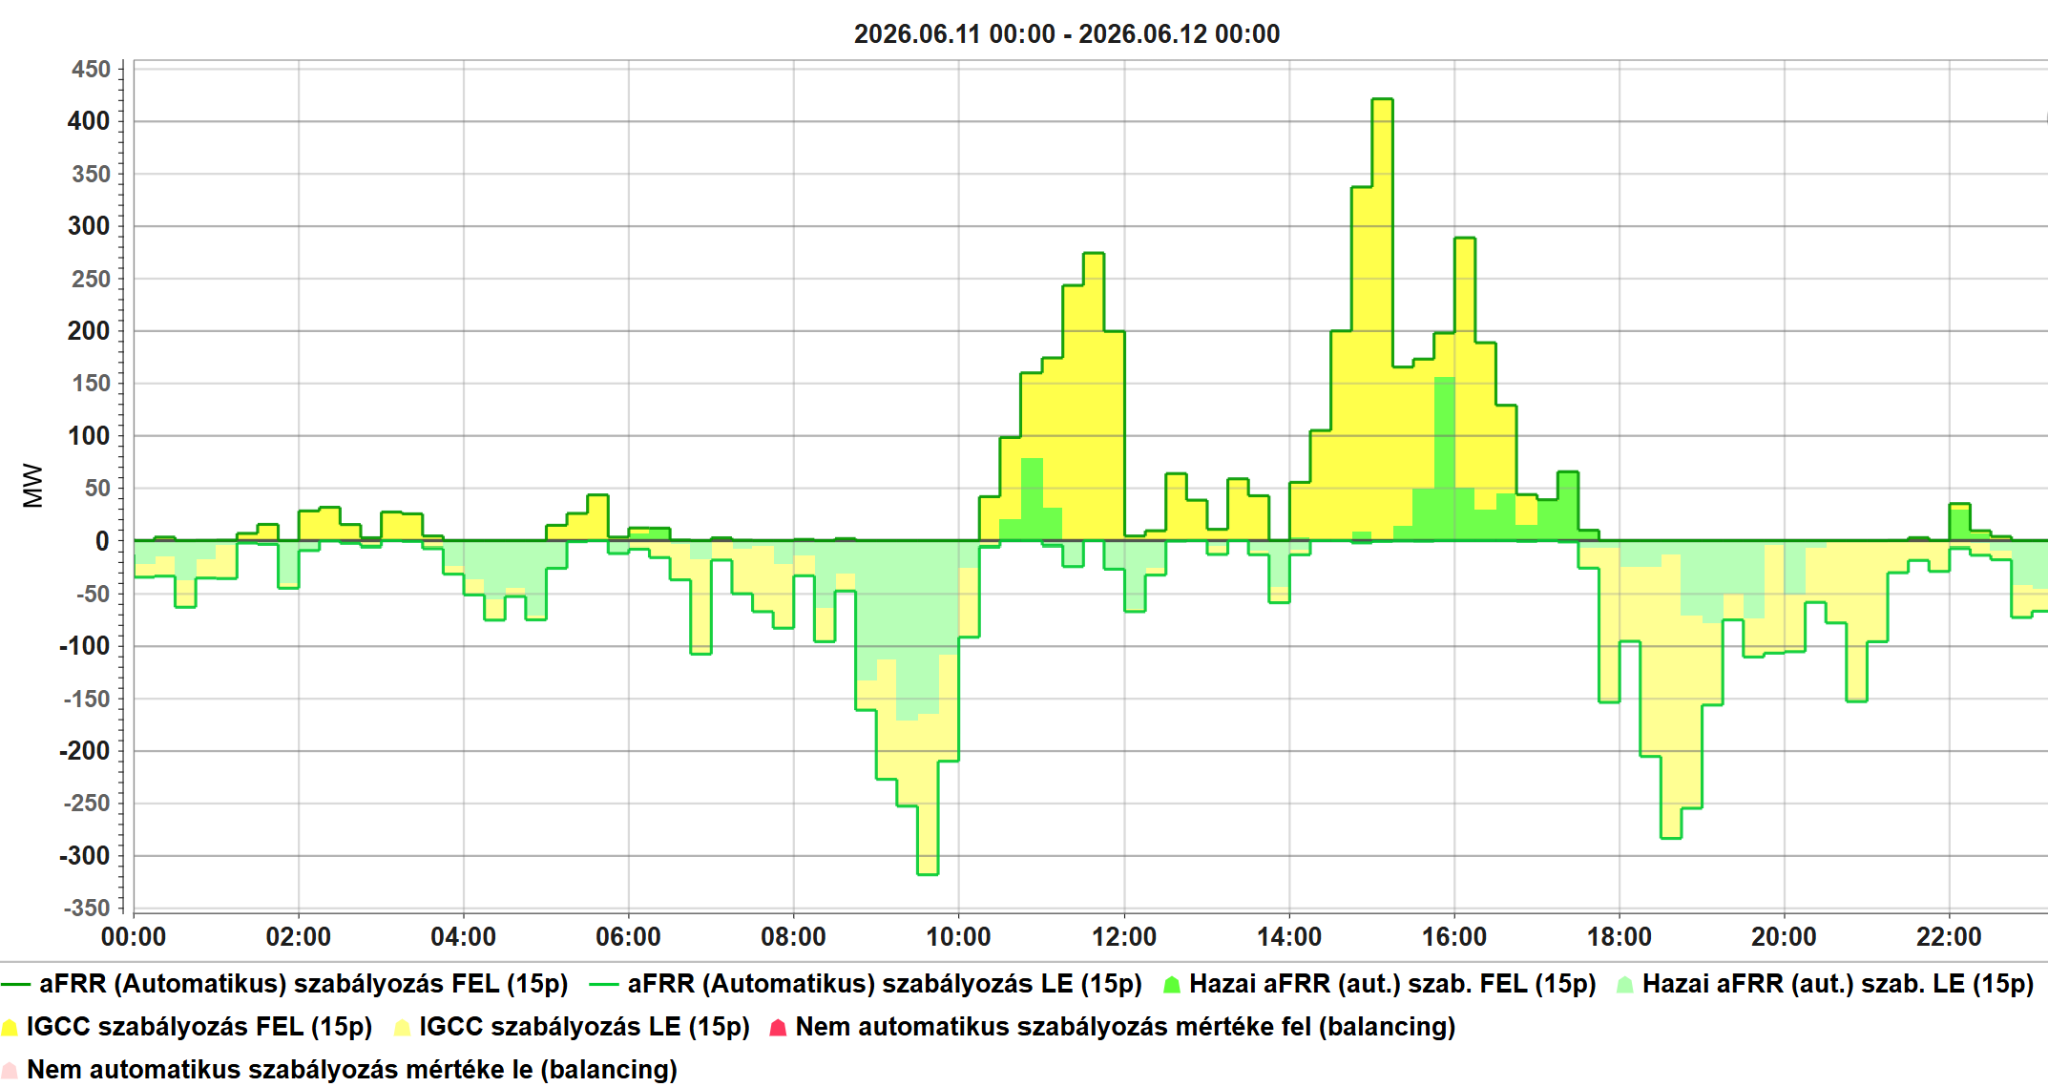Click the 450 y-axis tick label
Screen dimensions: 2048x1089
coord(91,69)
